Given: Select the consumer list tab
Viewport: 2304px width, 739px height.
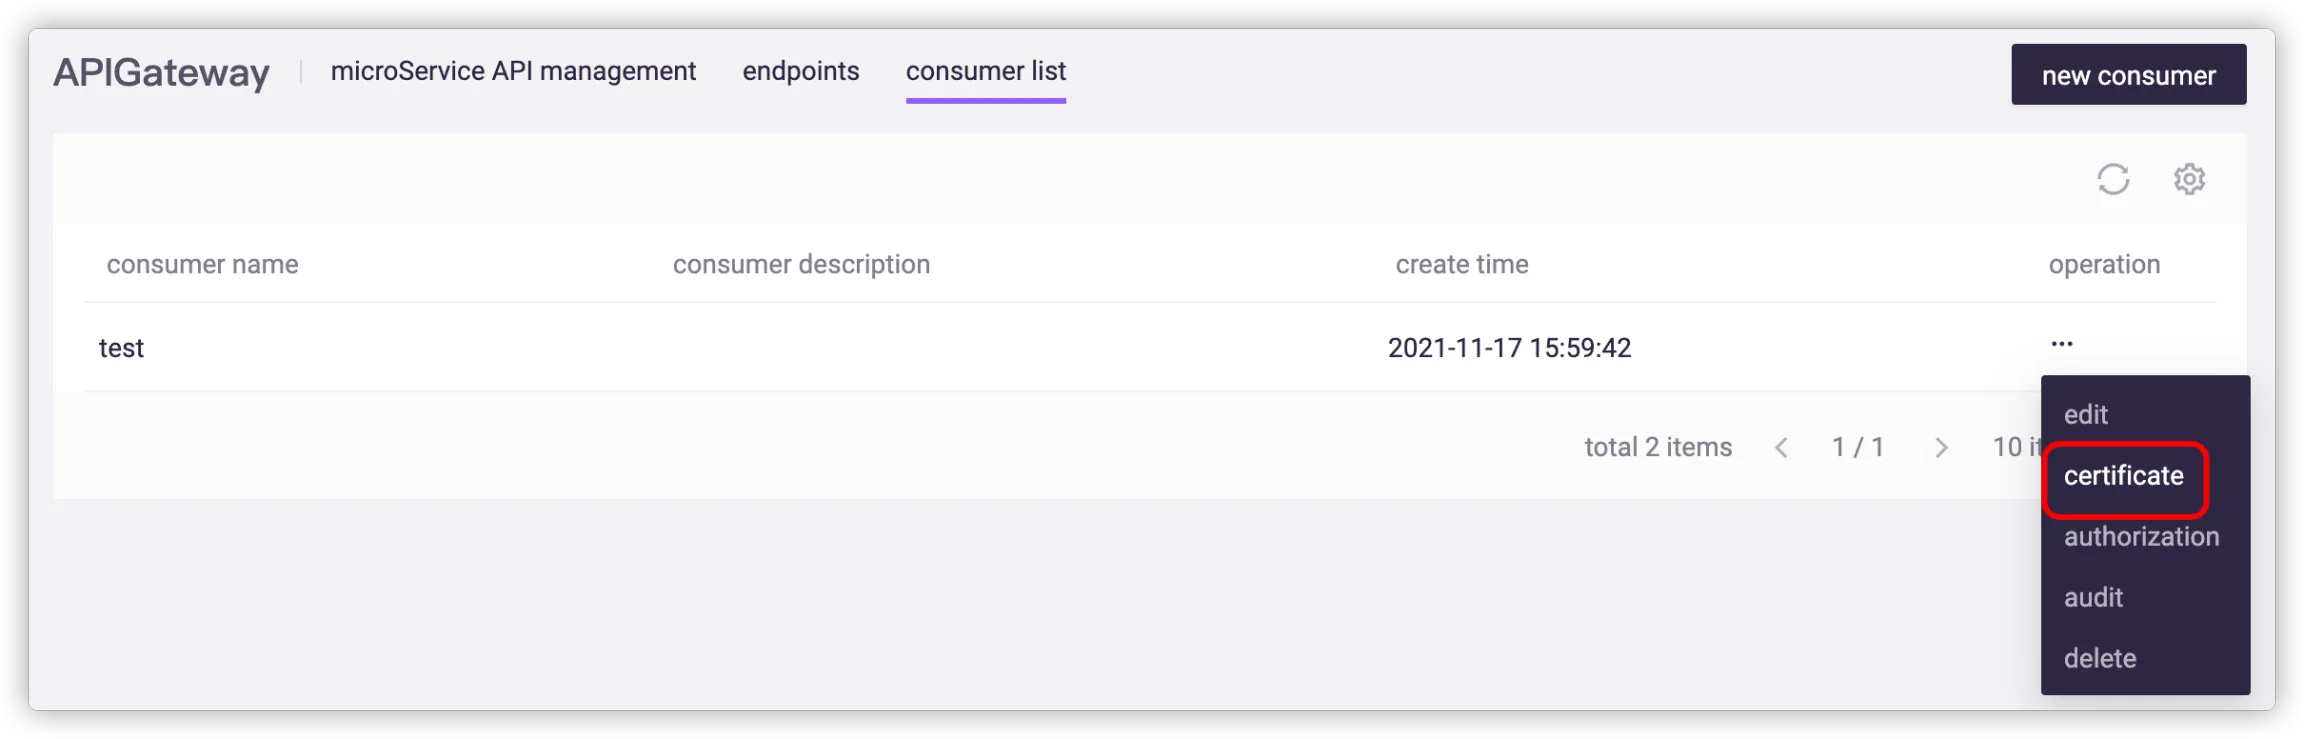Looking at the screenshot, I should 985,71.
